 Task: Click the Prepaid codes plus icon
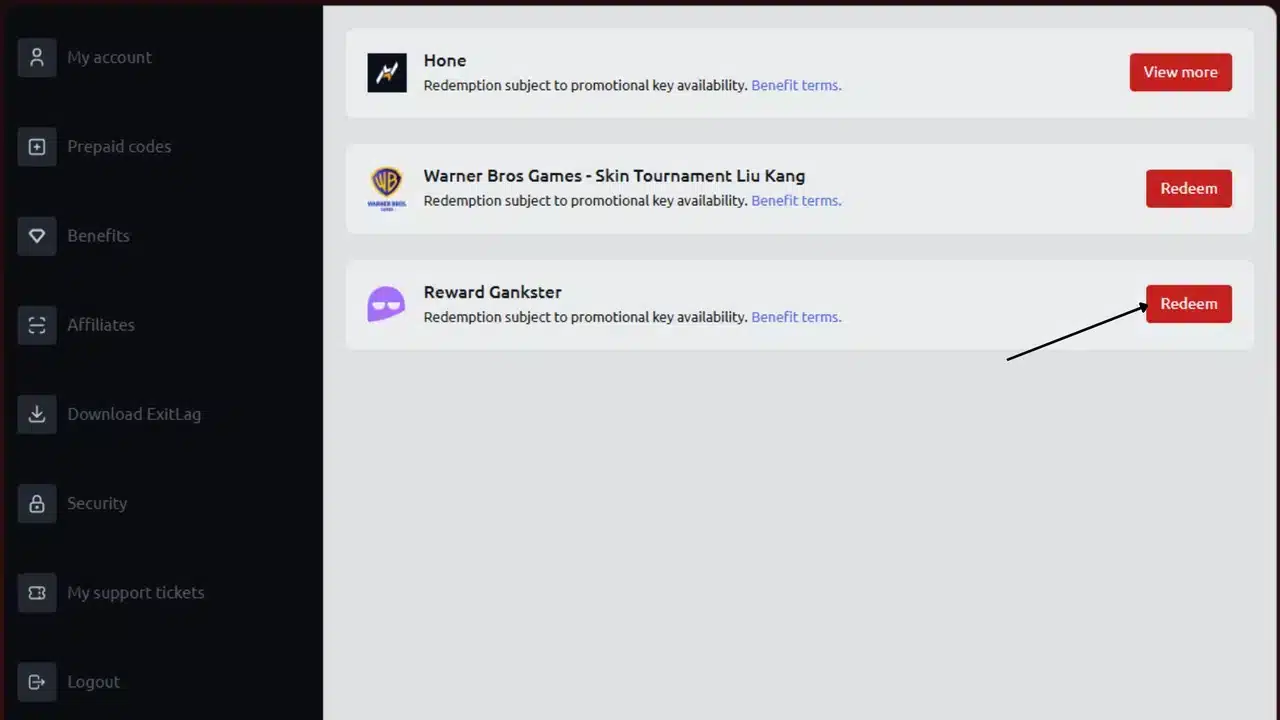tap(37, 147)
